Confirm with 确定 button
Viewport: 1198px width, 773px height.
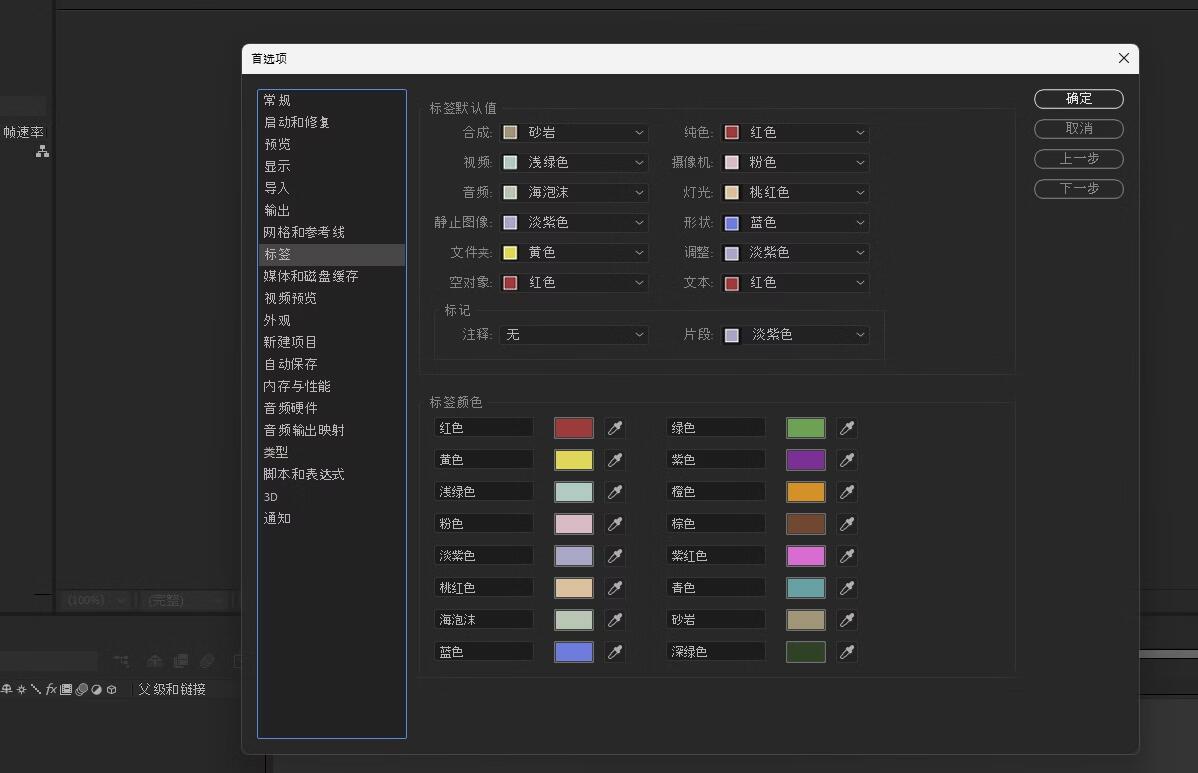click(x=1079, y=99)
